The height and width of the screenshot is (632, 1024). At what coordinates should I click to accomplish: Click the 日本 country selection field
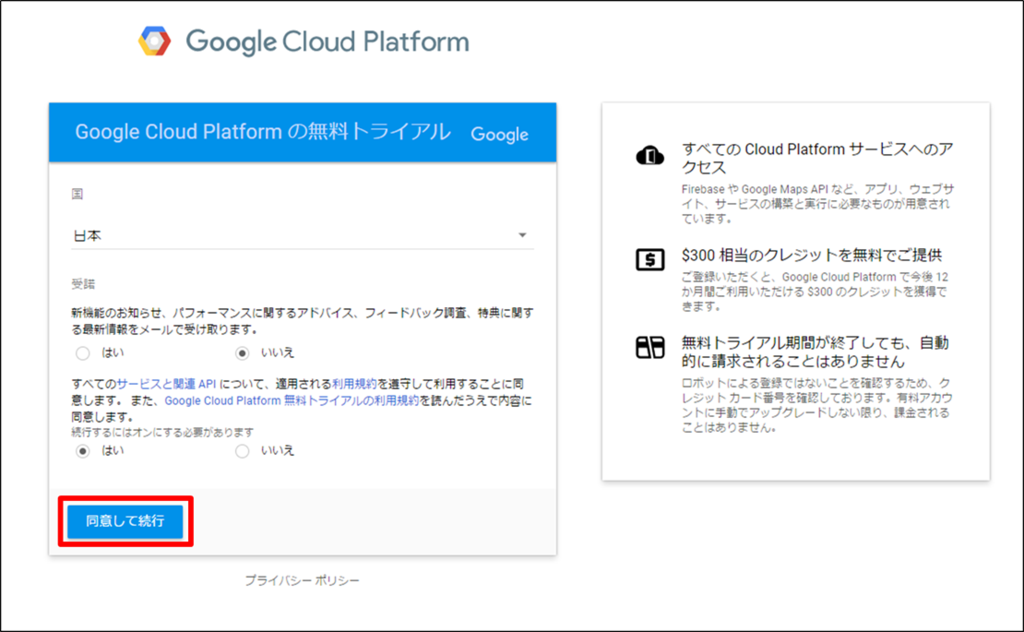point(290,236)
